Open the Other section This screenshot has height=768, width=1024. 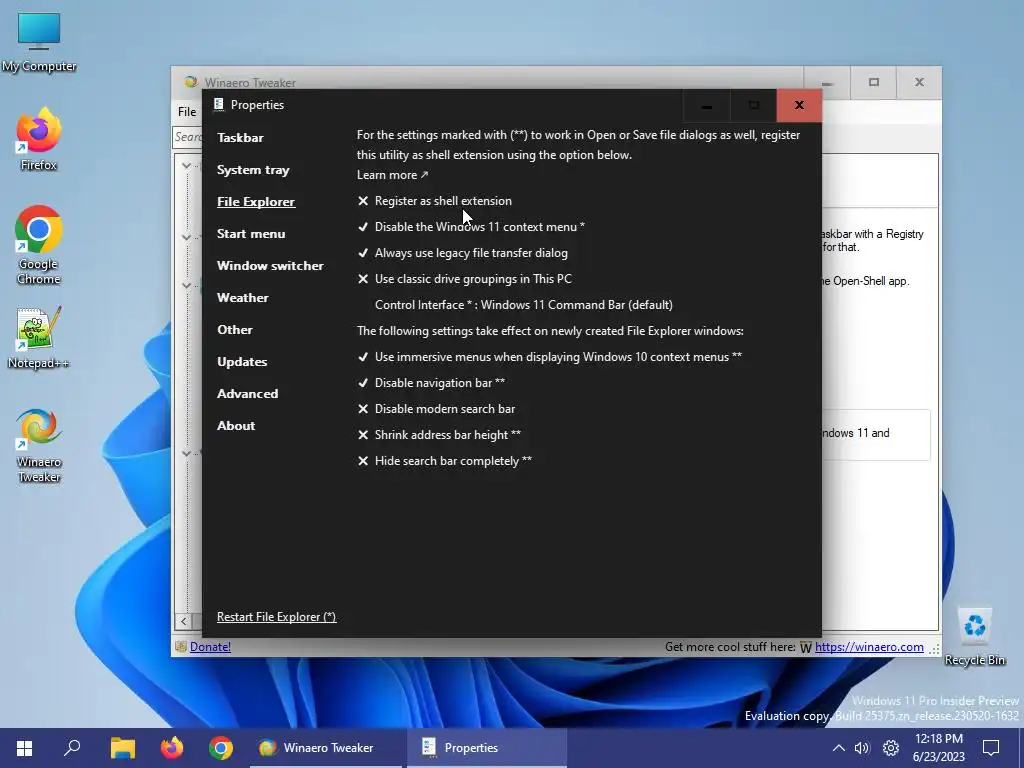point(234,330)
